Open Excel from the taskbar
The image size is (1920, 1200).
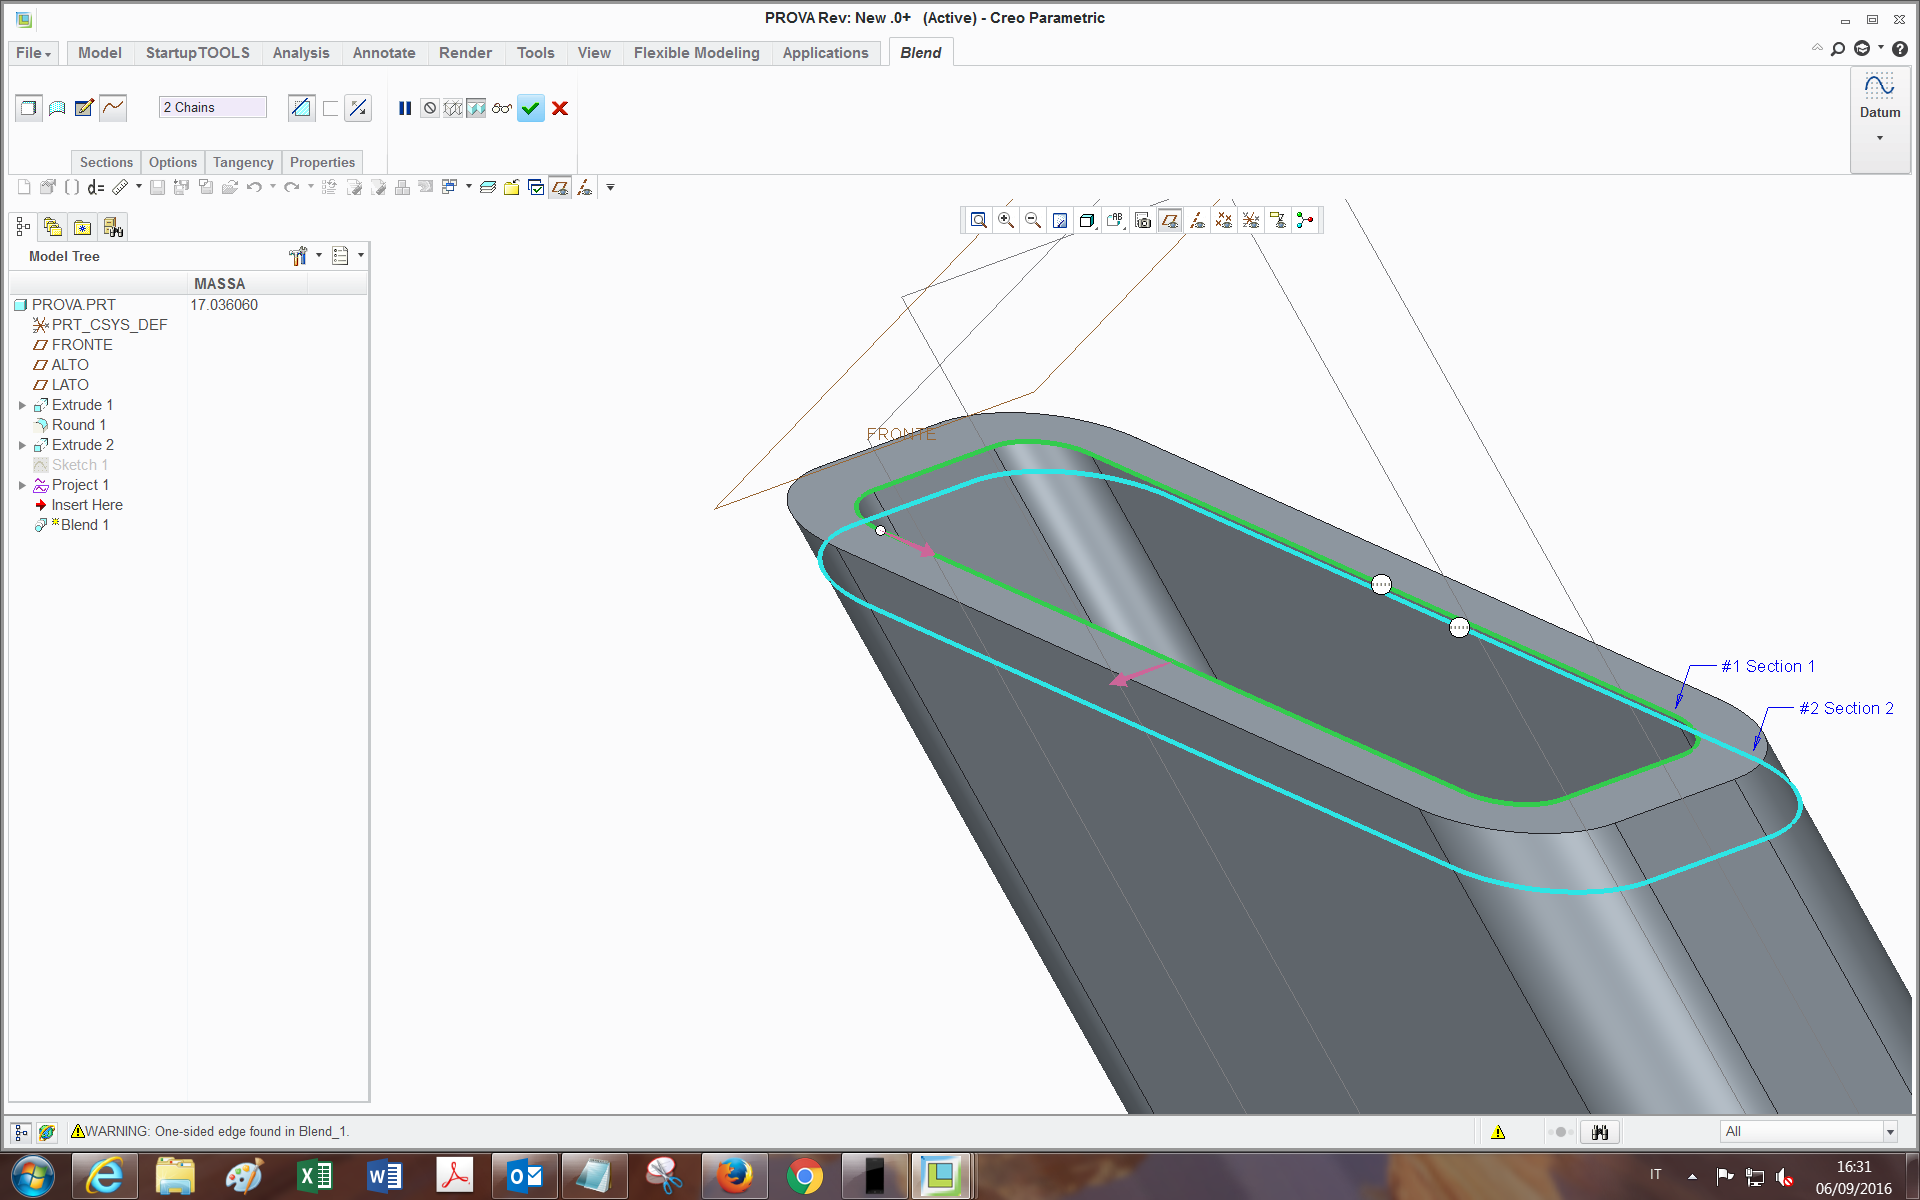tap(316, 1176)
